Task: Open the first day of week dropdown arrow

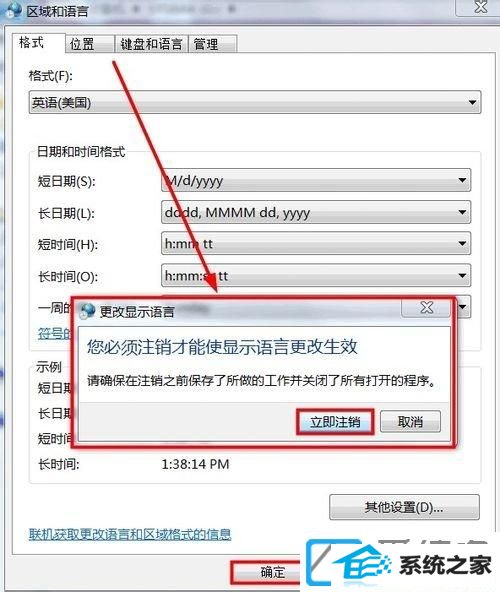Action: point(463,307)
